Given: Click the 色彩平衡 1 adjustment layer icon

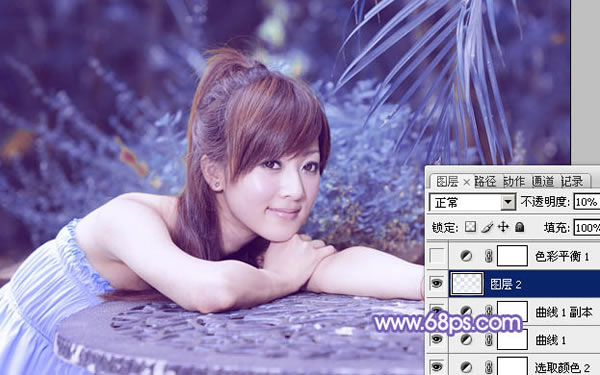Looking at the screenshot, I should coord(466,256).
